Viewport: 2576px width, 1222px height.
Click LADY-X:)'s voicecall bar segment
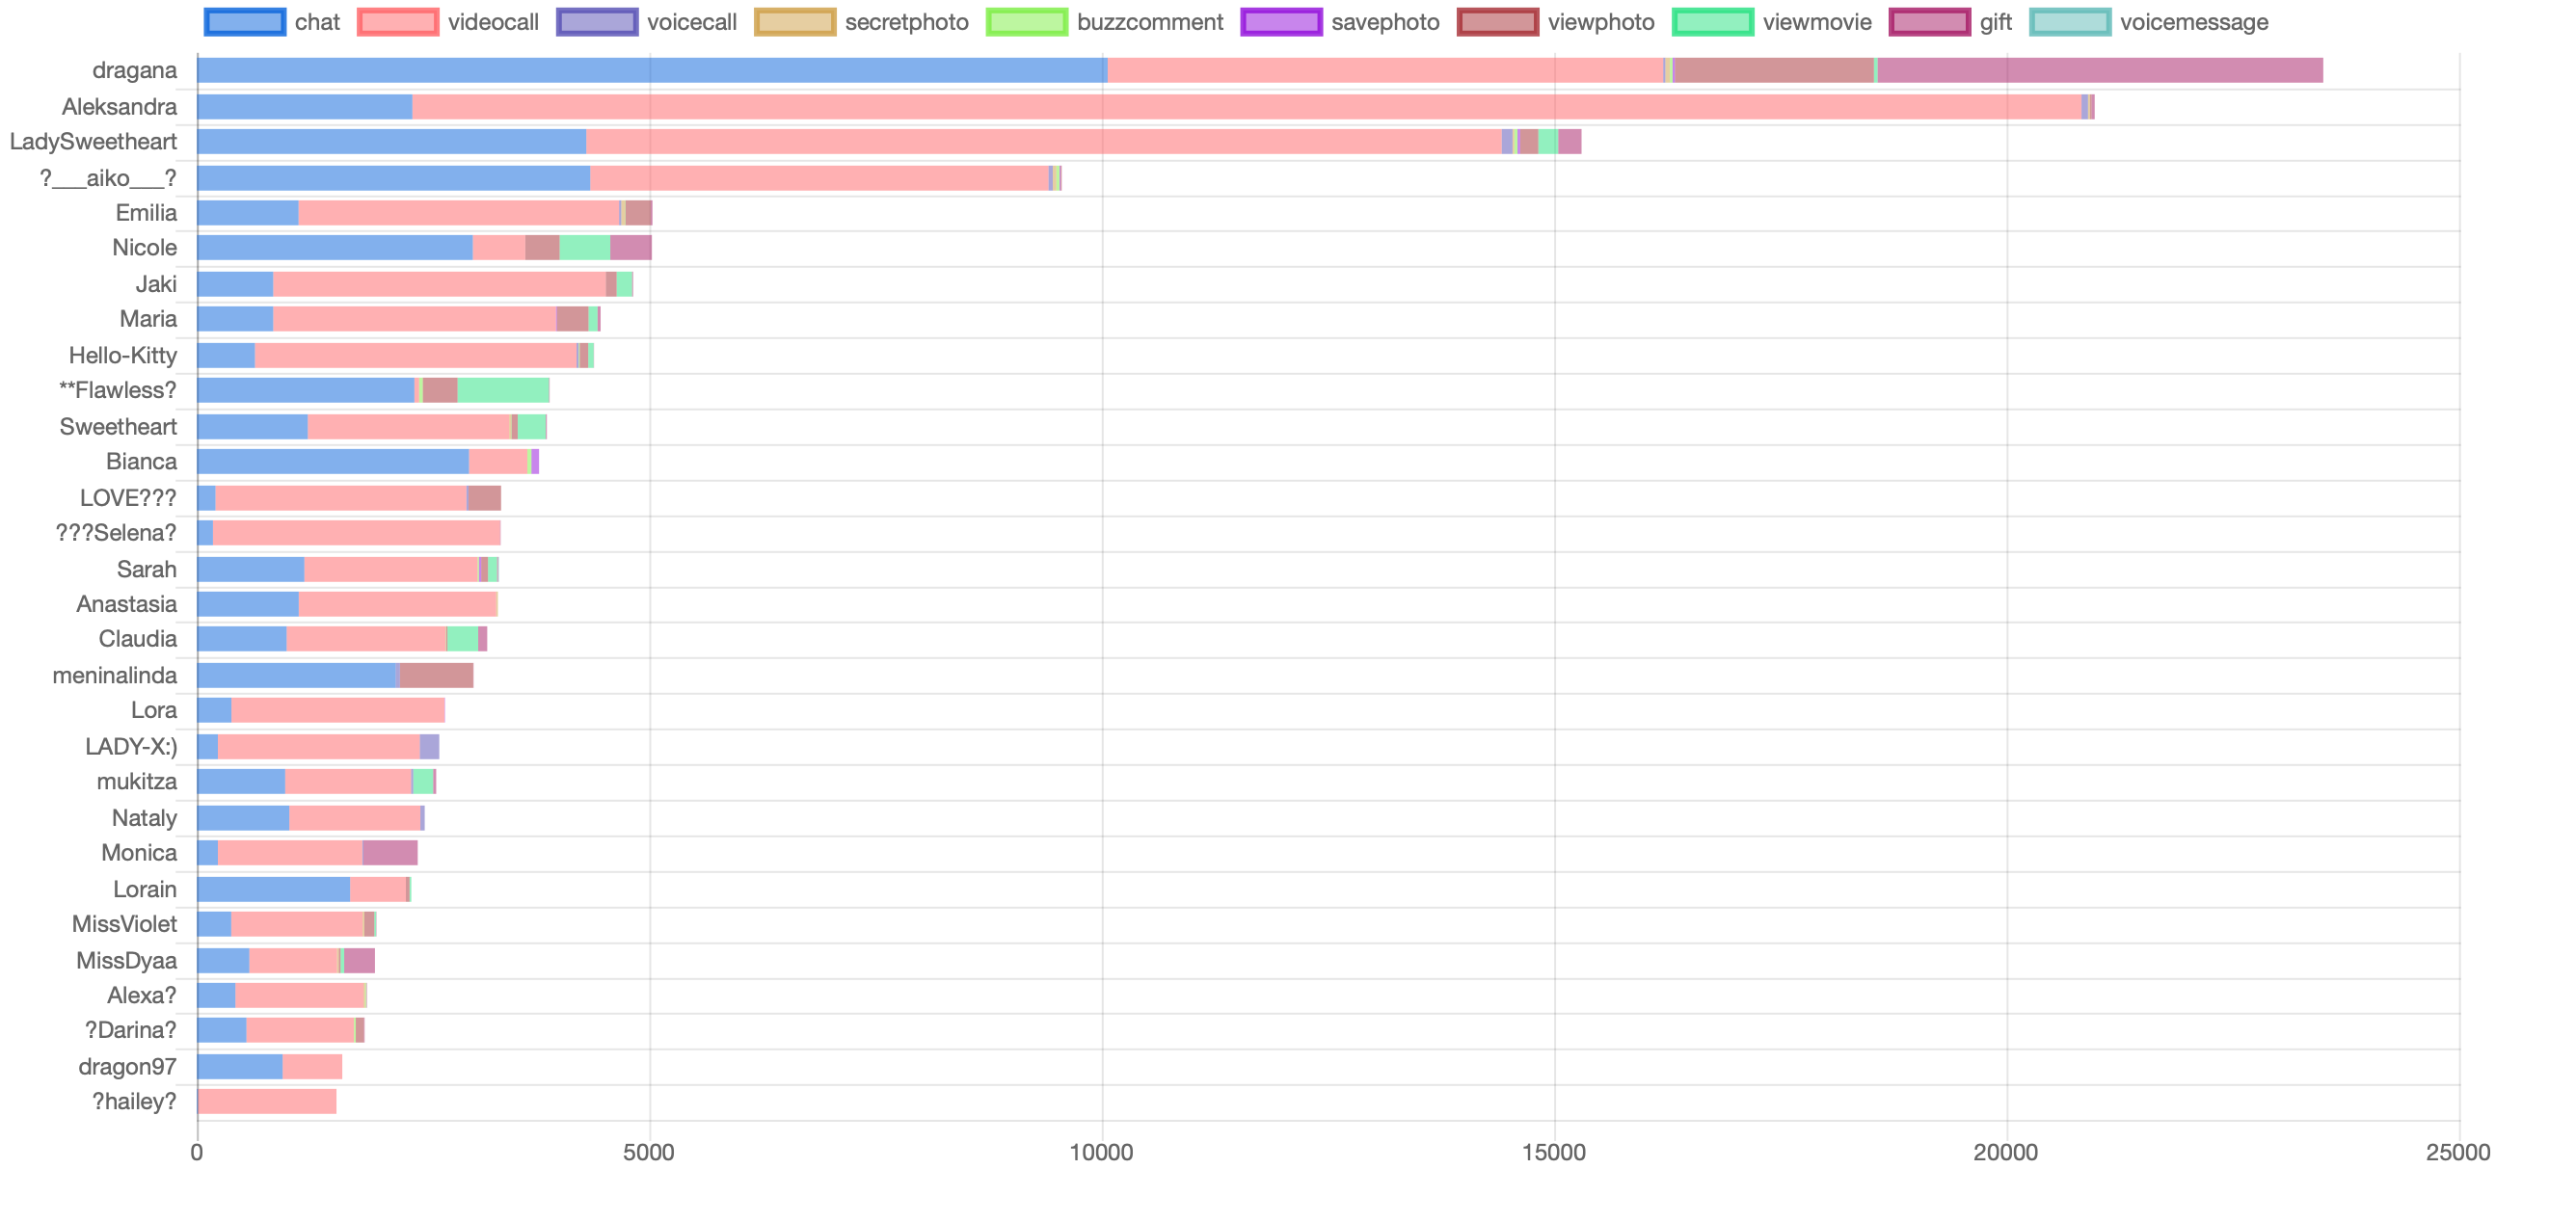(x=430, y=747)
